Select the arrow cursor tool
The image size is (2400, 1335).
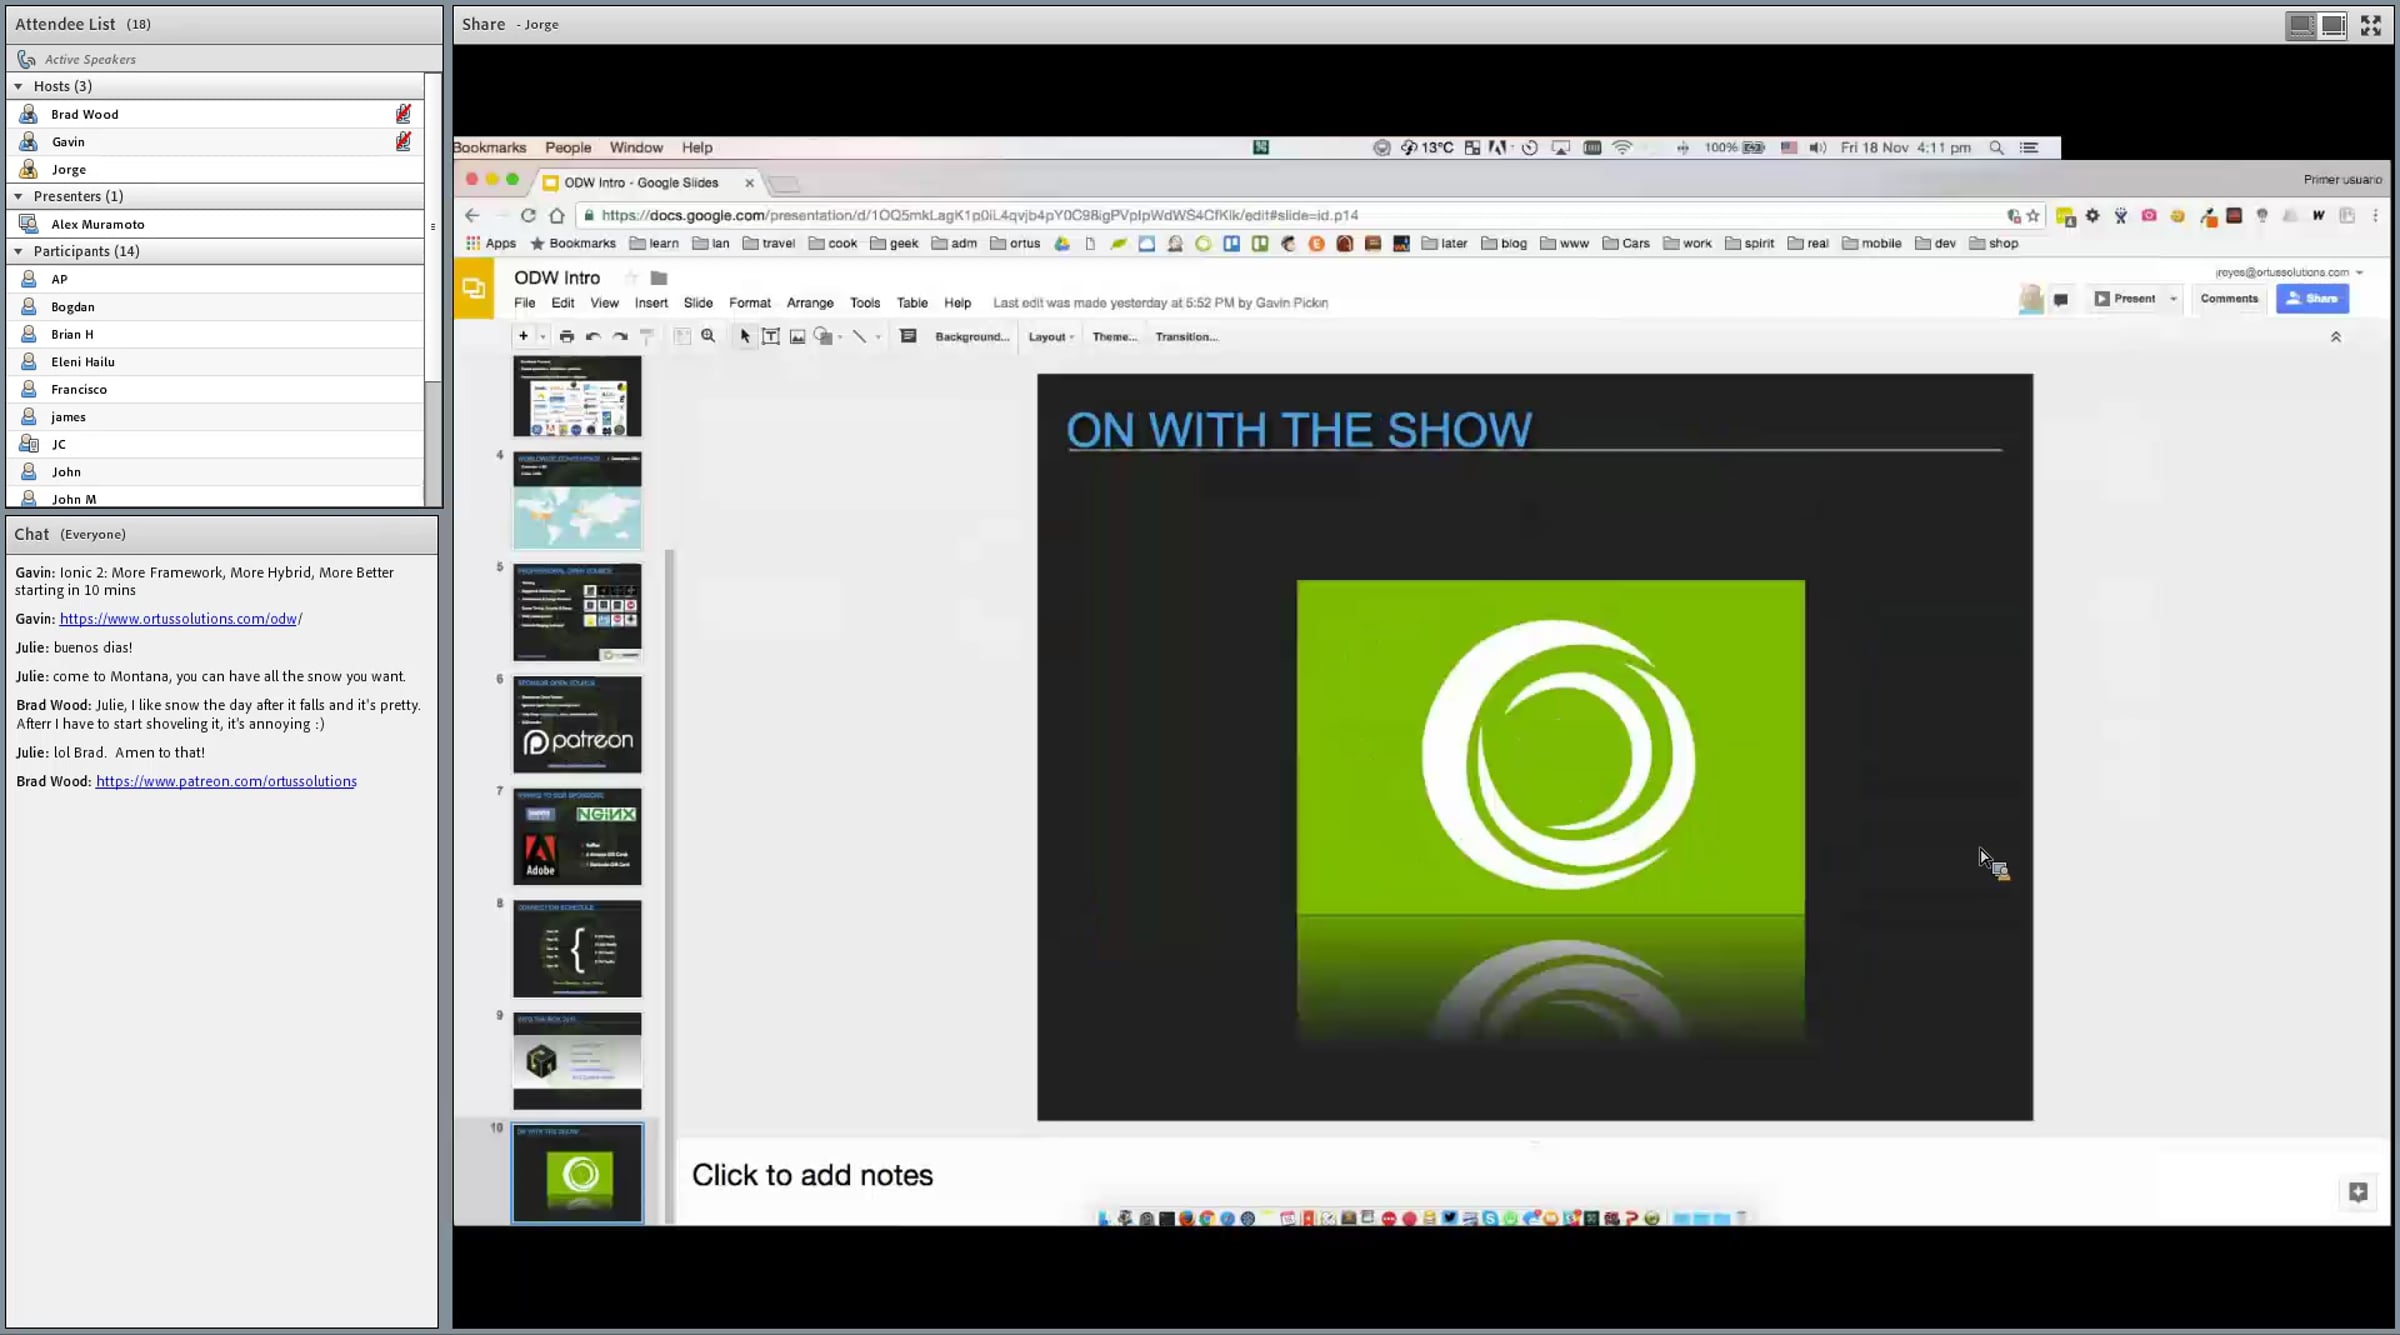[745, 336]
